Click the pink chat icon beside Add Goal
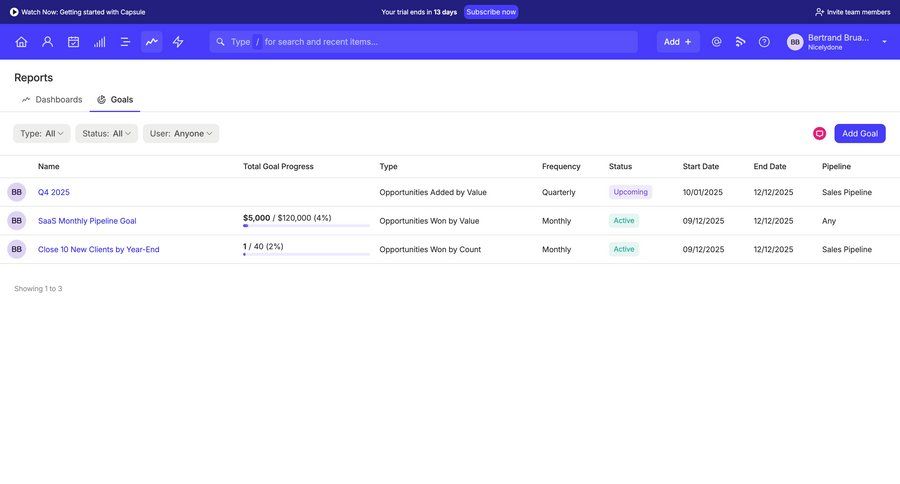 pyautogui.click(x=819, y=133)
